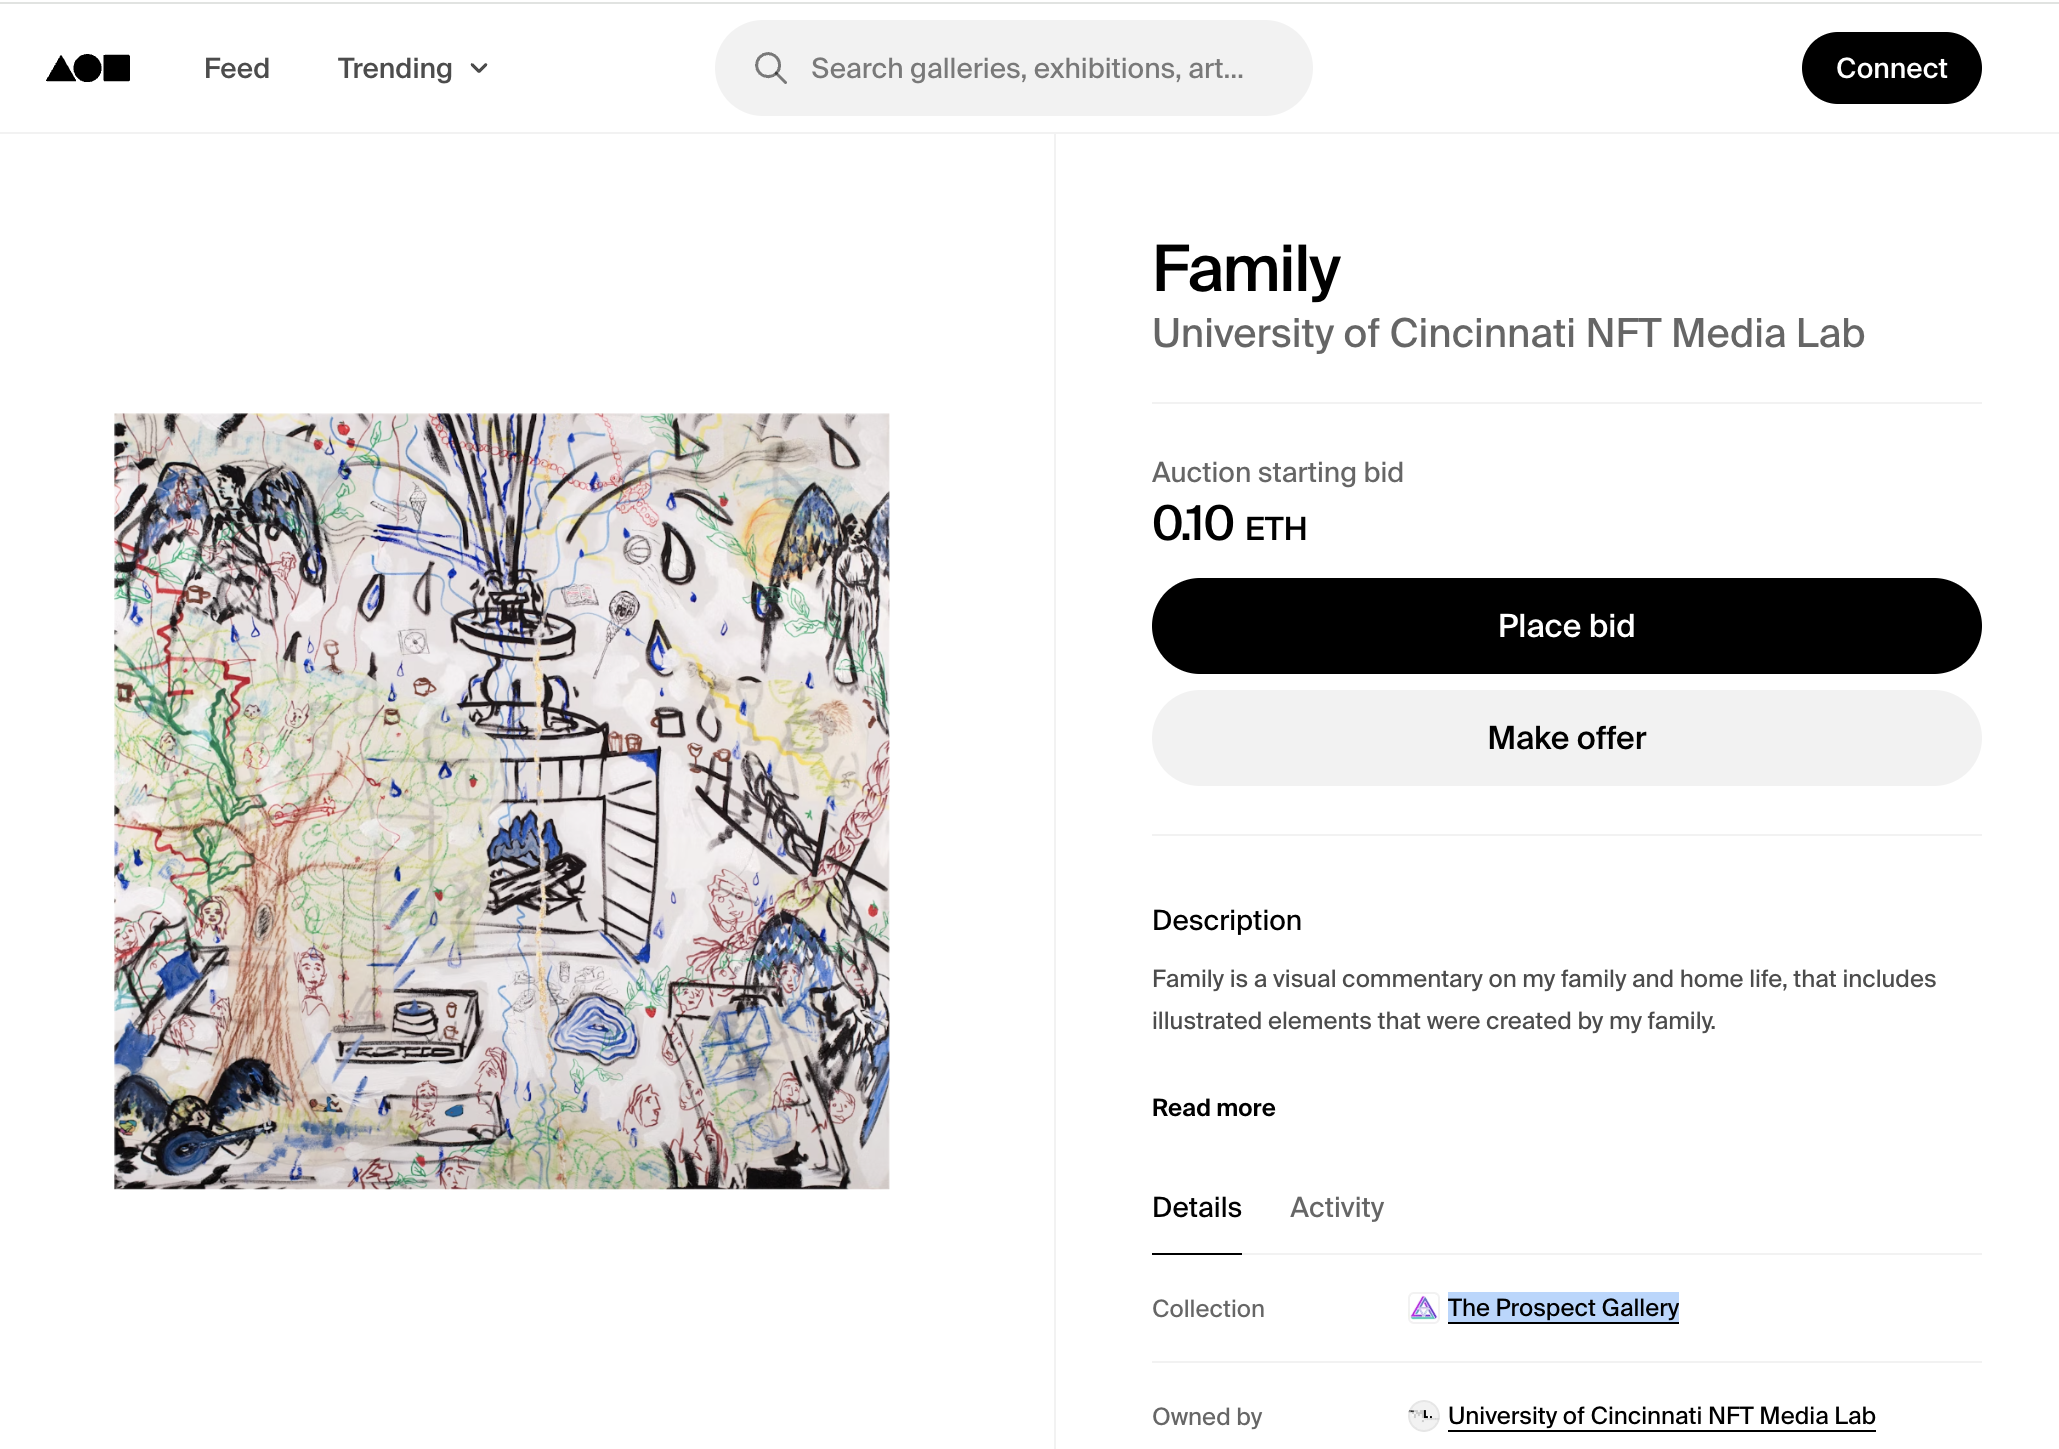Image resolution: width=2059 pixels, height=1449 pixels.
Task: Click the Family artwork title heading
Action: tap(1246, 269)
